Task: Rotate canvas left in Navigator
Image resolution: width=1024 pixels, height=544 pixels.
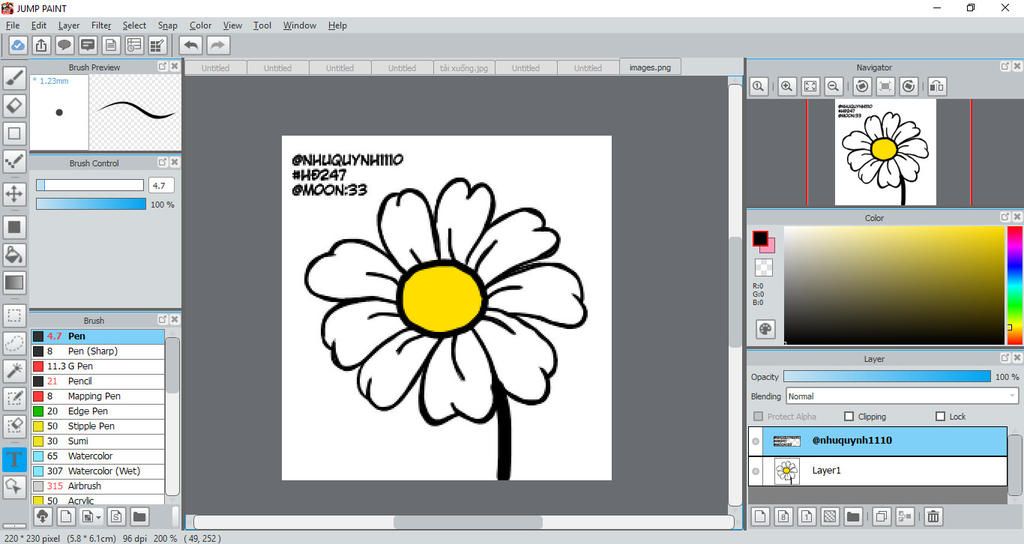Action: coord(862,86)
